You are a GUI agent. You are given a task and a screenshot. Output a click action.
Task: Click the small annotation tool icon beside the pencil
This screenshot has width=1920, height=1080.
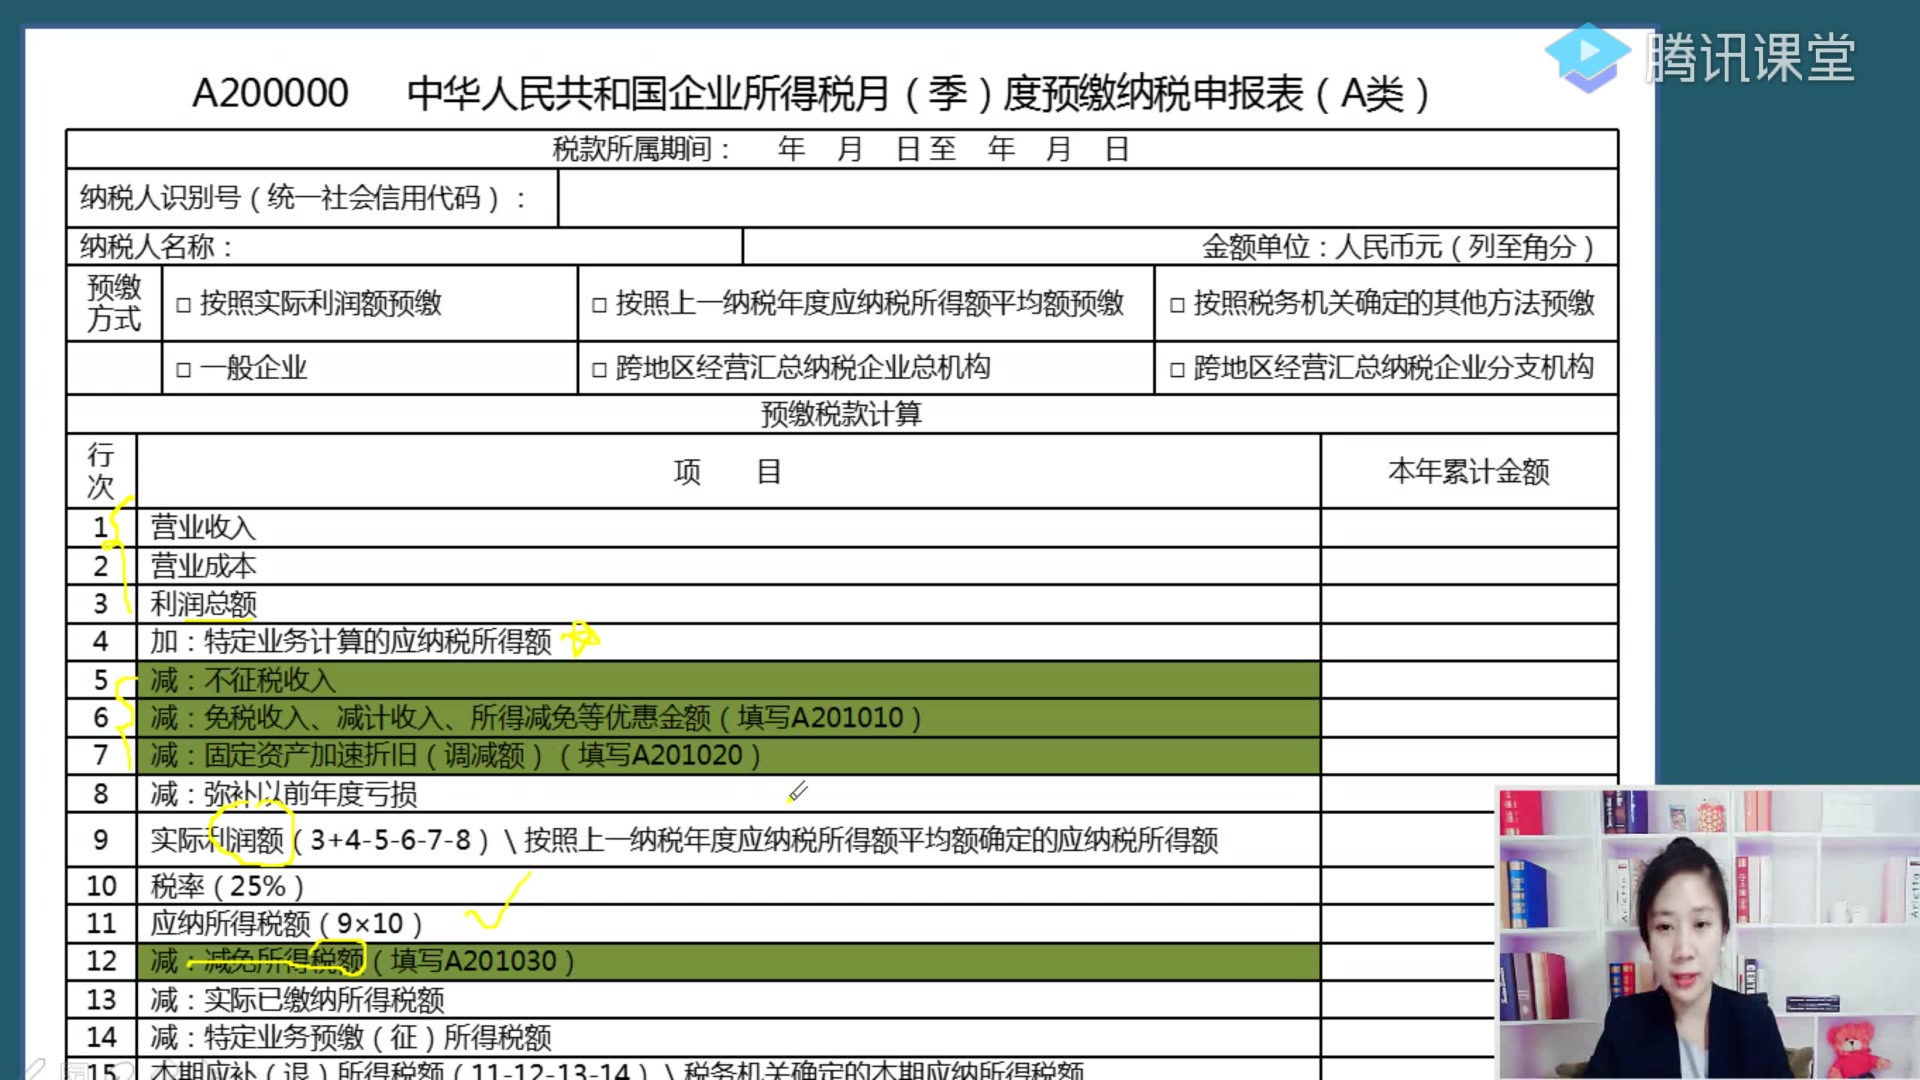click(x=73, y=1070)
